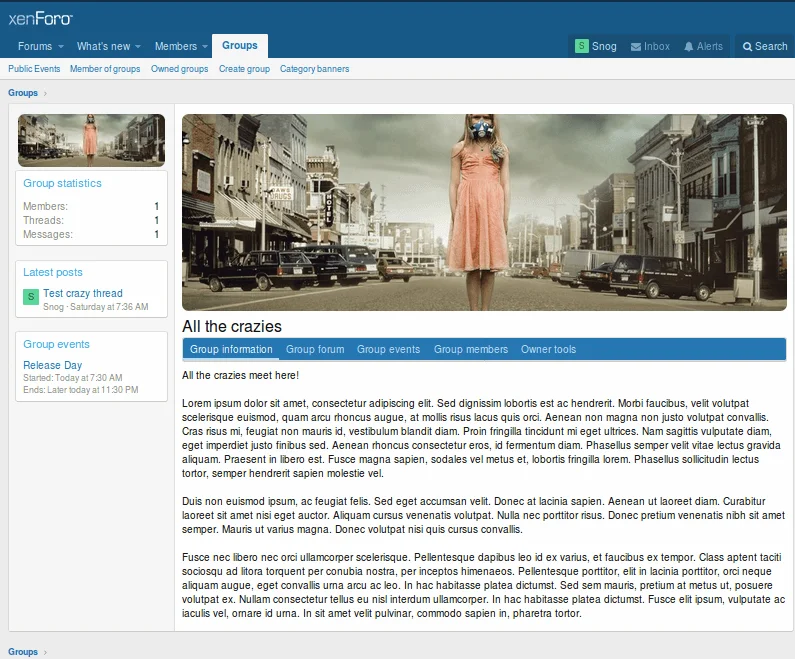The image size is (795, 659).
Task: Select the Groups navigation tab
Action: pos(240,45)
